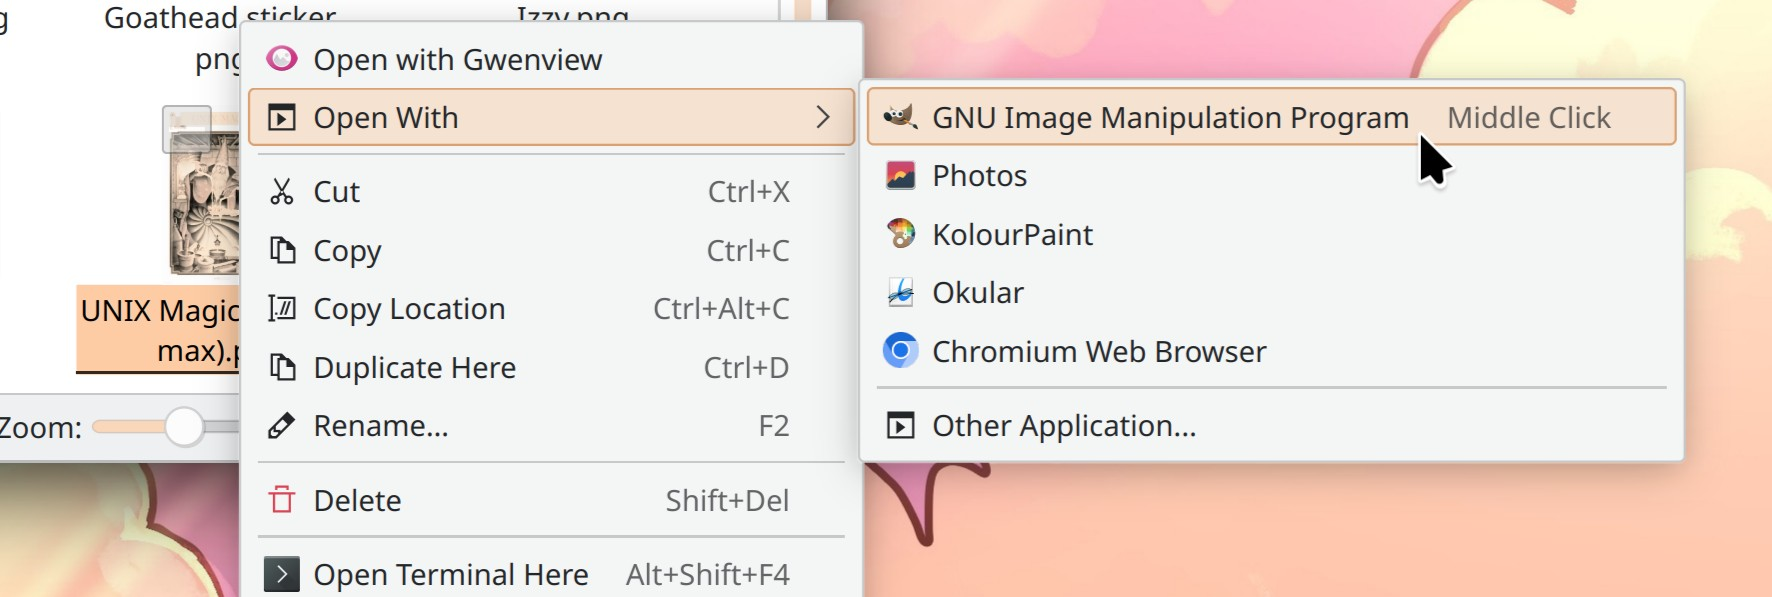Click the Zoom slider handle
Viewport: 1772px width, 597px height.
point(184,427)
